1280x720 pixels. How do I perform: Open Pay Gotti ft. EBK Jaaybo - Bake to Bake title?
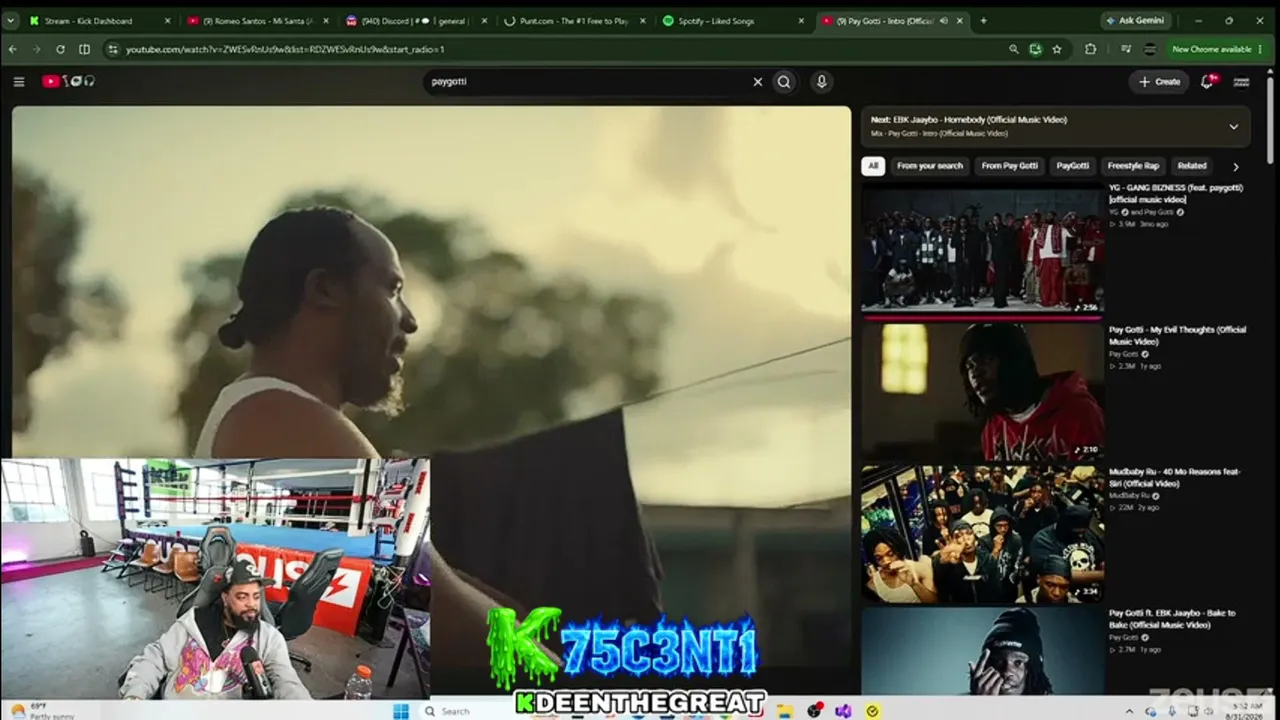point(1172,619)
